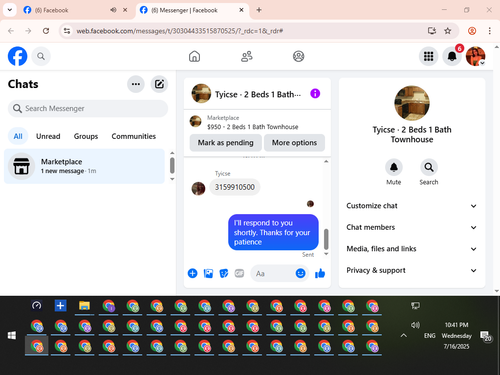500x375 pixels.
Task: Open conversation information purple icon
Action: coord(315,94)
